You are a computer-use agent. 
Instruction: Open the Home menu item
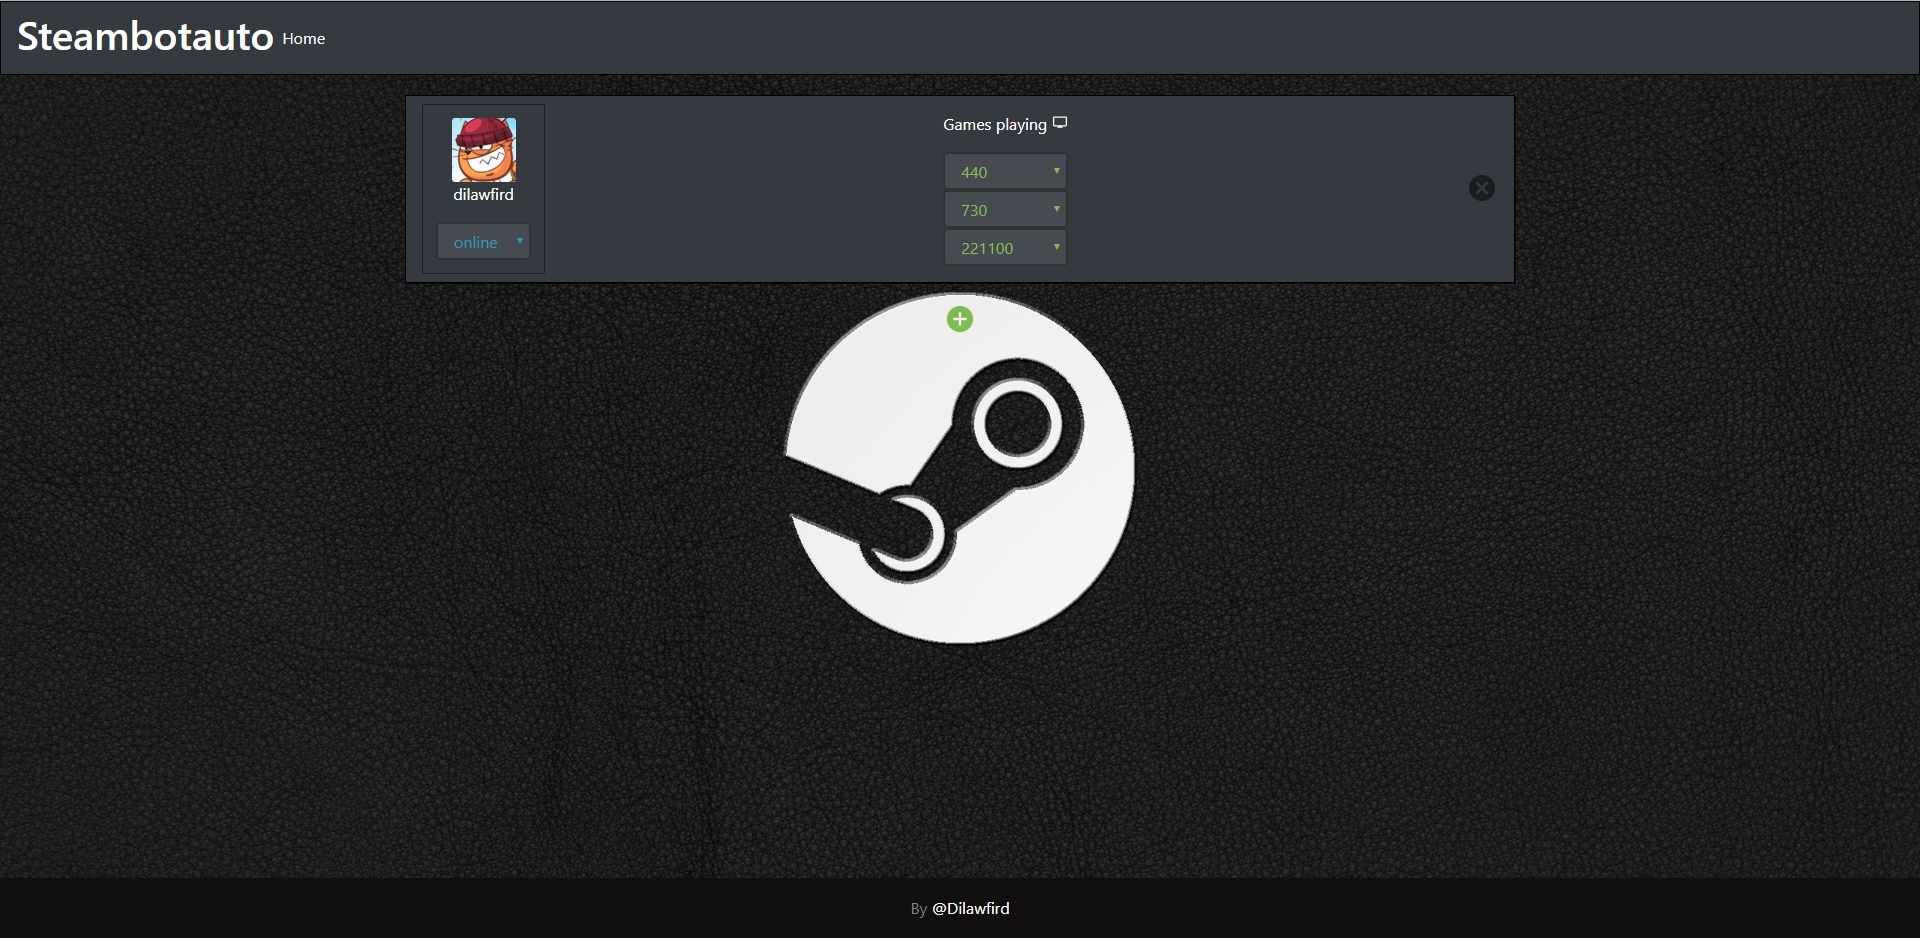coord(303,38)
